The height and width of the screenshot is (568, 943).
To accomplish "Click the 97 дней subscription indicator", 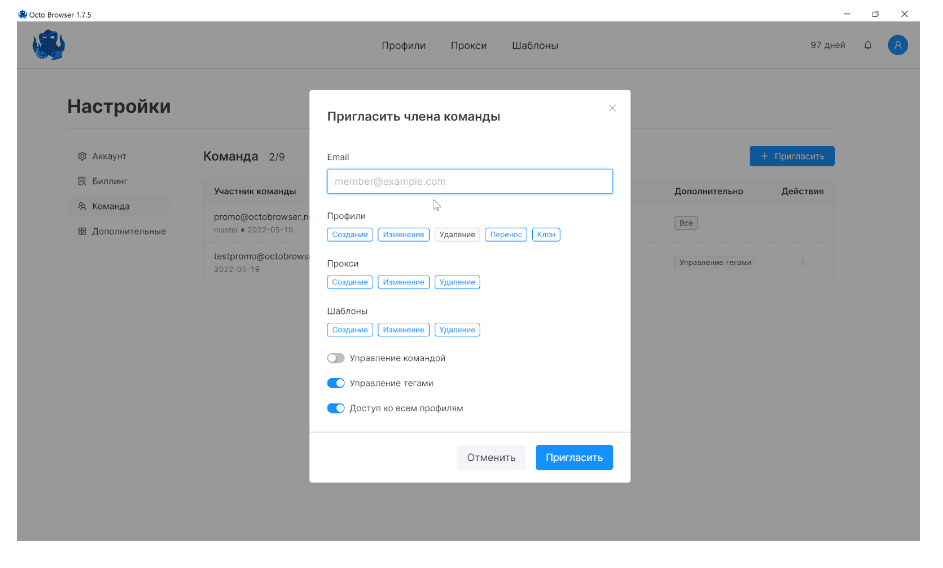I will (828, 45).
